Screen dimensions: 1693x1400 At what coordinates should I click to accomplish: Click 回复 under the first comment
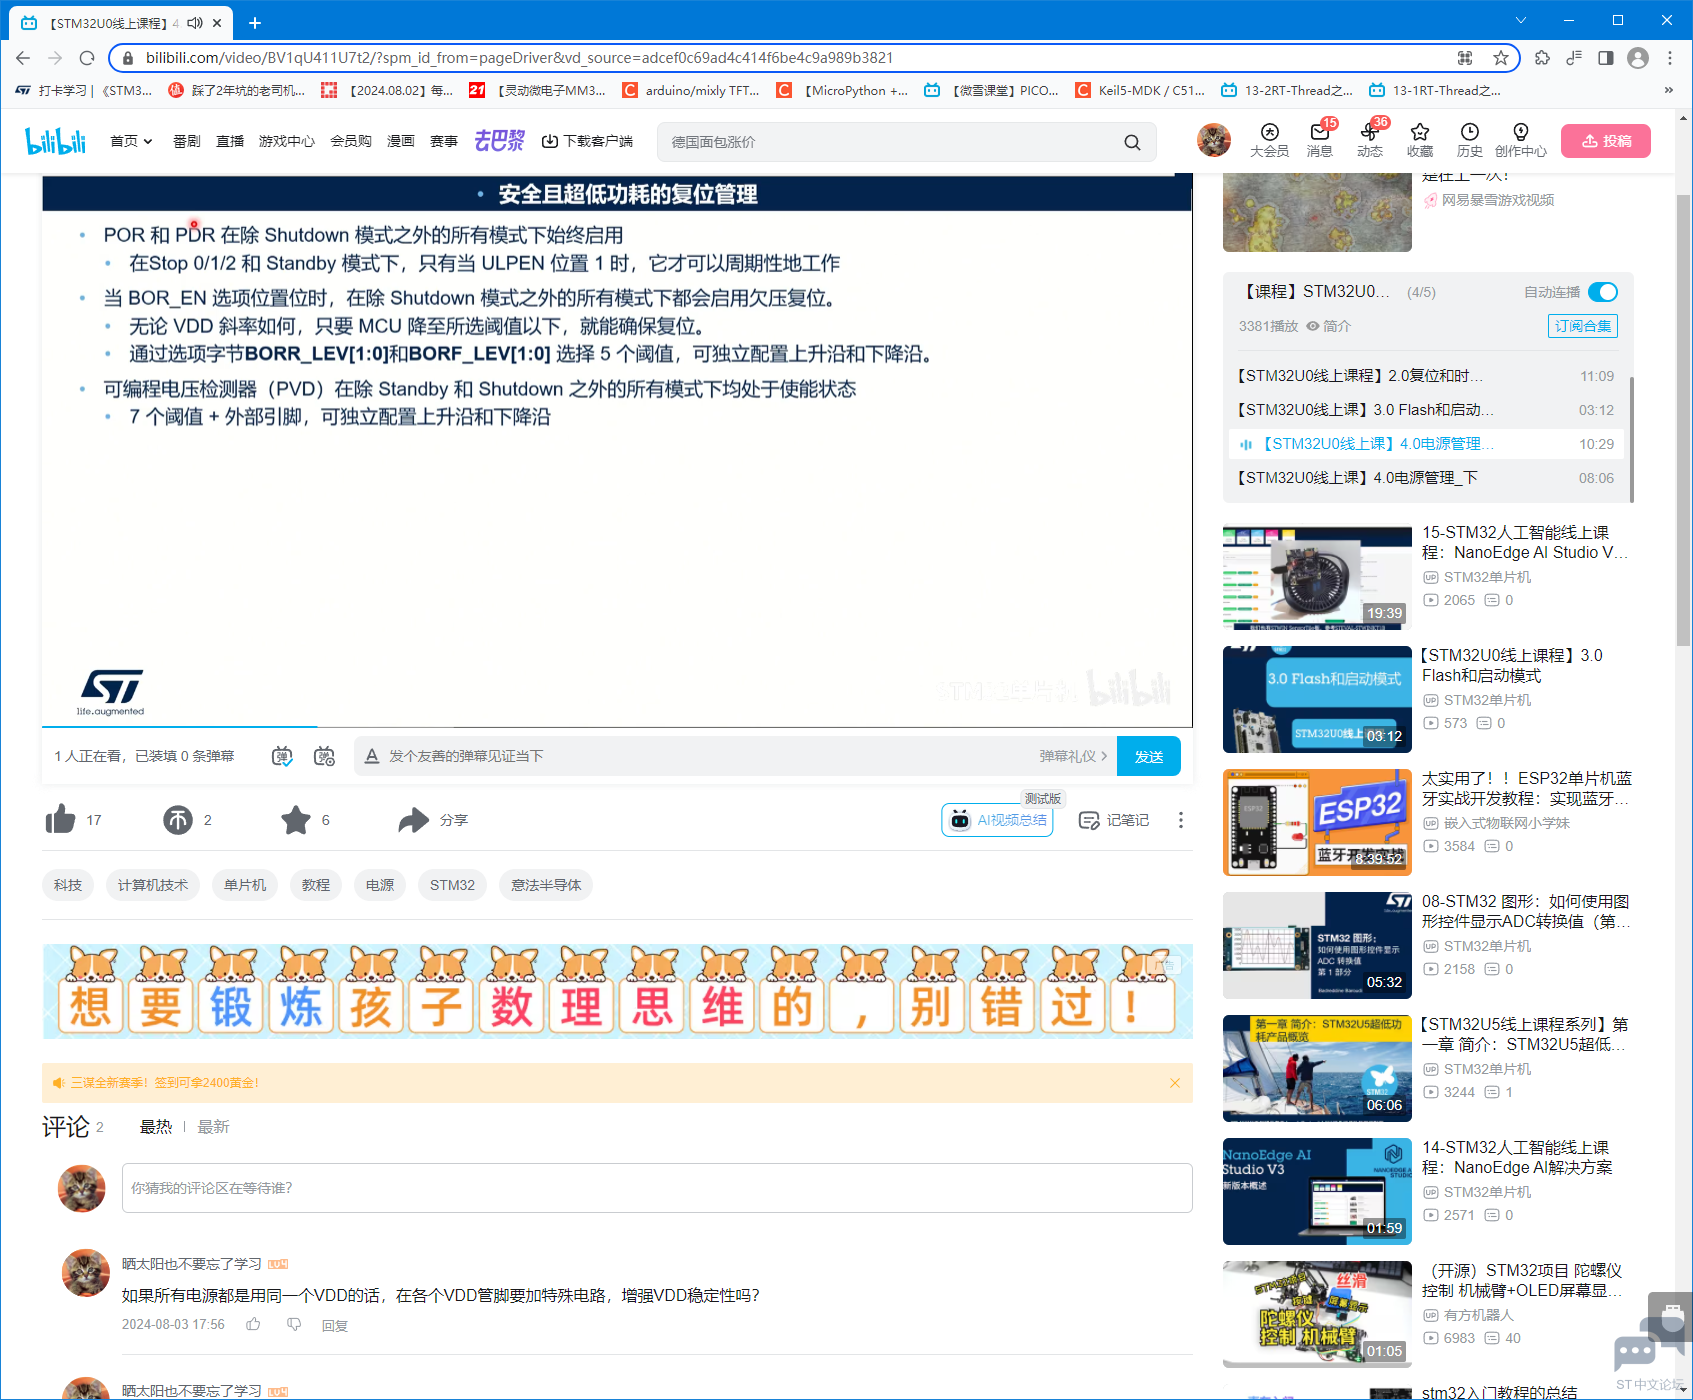(335, 1325)
